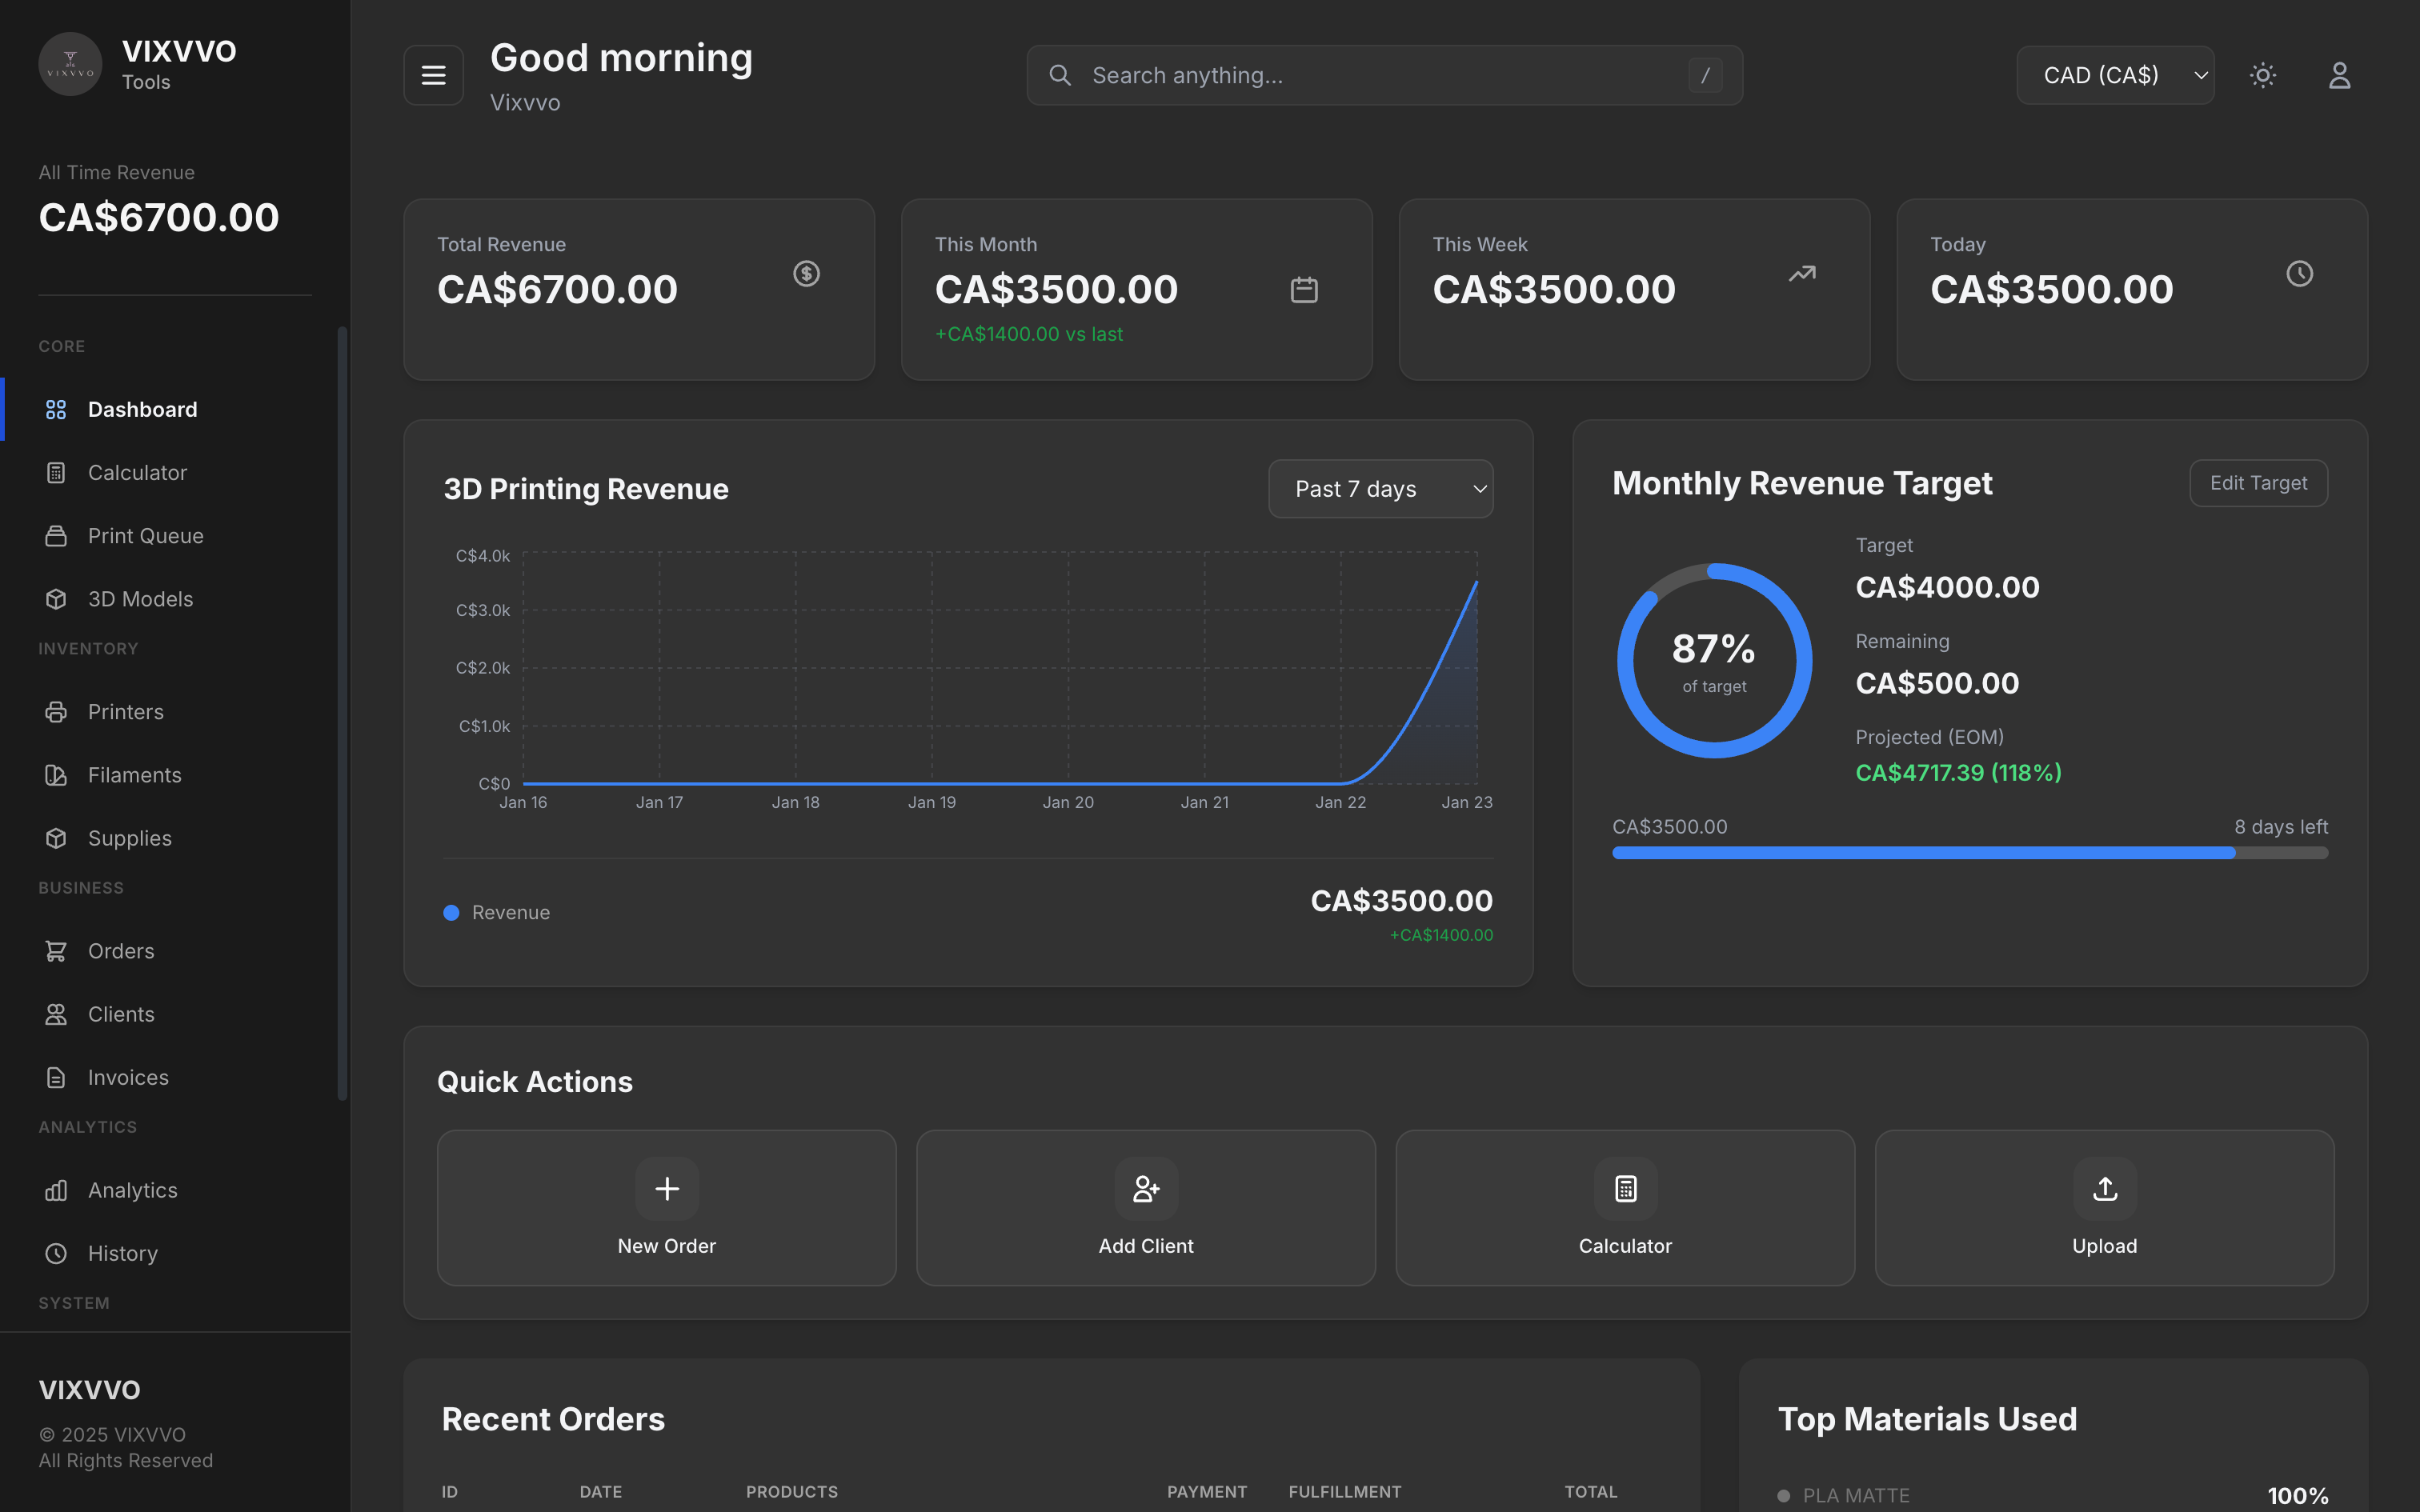
Task: Click the Add Client quick action icon
Action: [1145, 1189]
